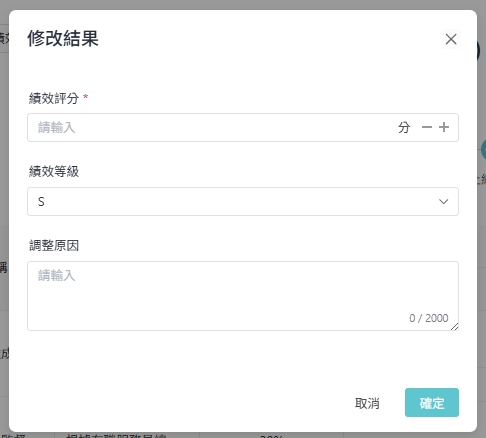This screenshot has height=438, width=486.
Task: Confirm changes with the 確定 button
Action: tap(432, 403)
